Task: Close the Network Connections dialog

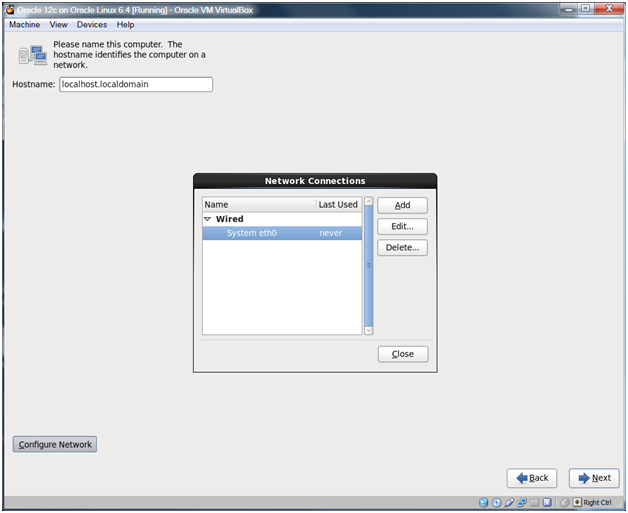Action: pyautogui.click(x=403, y=354)
